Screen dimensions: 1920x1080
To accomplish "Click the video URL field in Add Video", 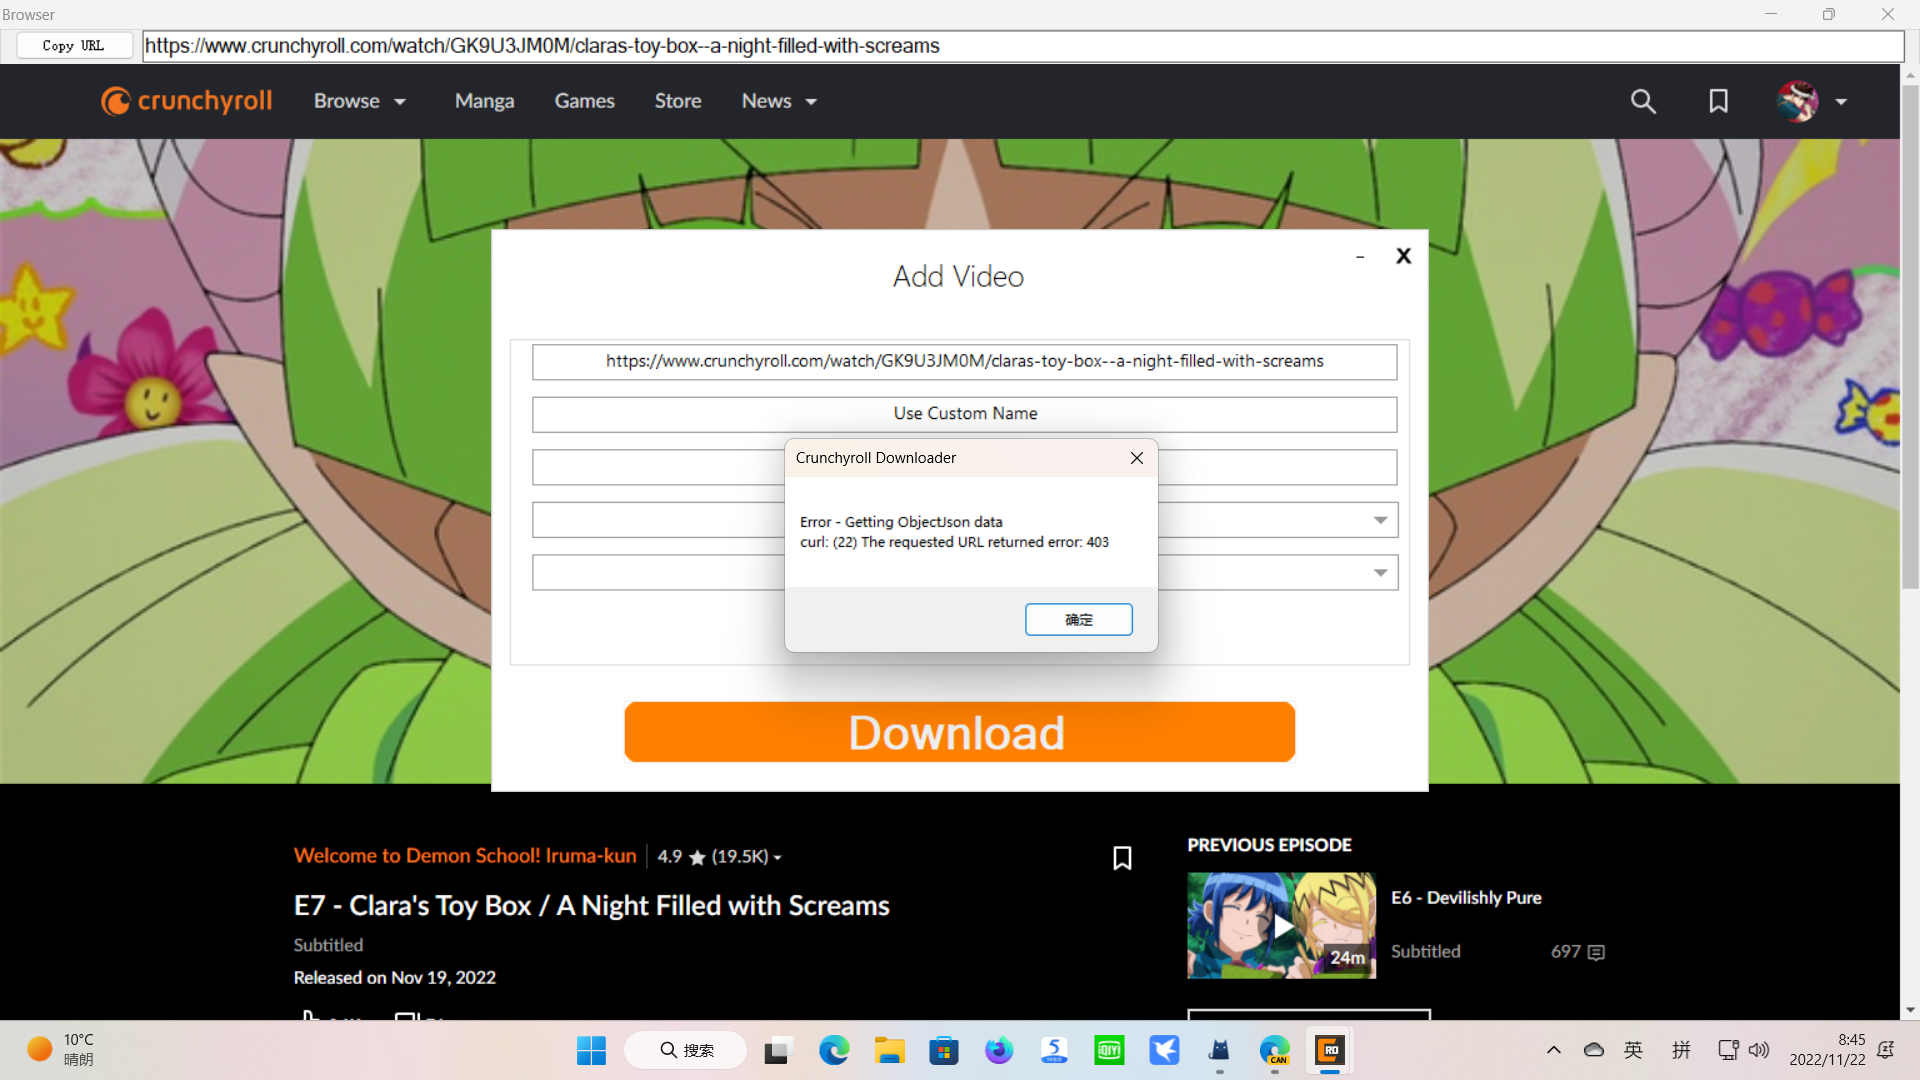I will pos(964,362).
